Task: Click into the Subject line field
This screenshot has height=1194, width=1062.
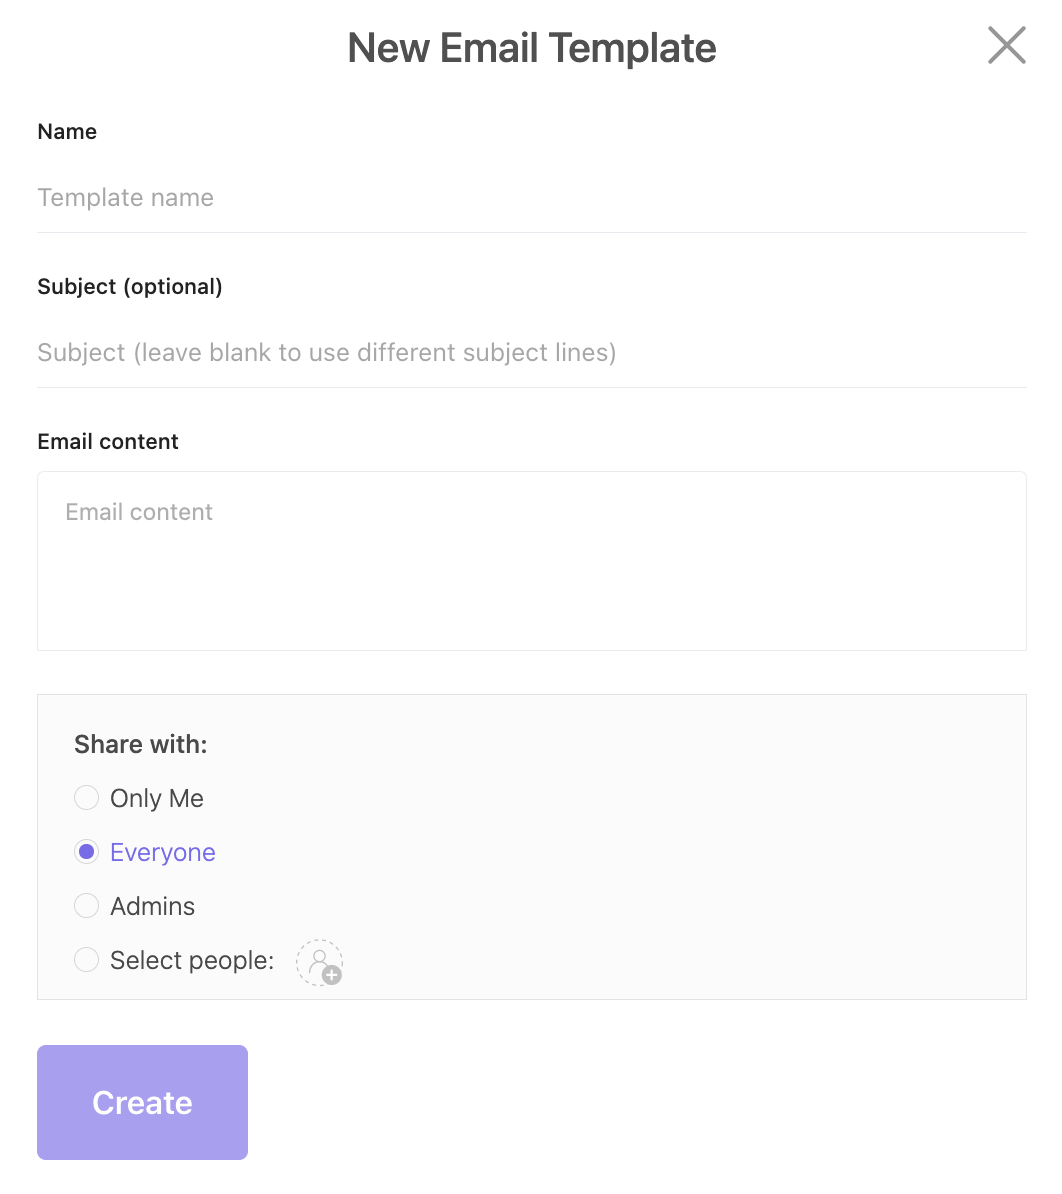Action: [x=531, y=353]
